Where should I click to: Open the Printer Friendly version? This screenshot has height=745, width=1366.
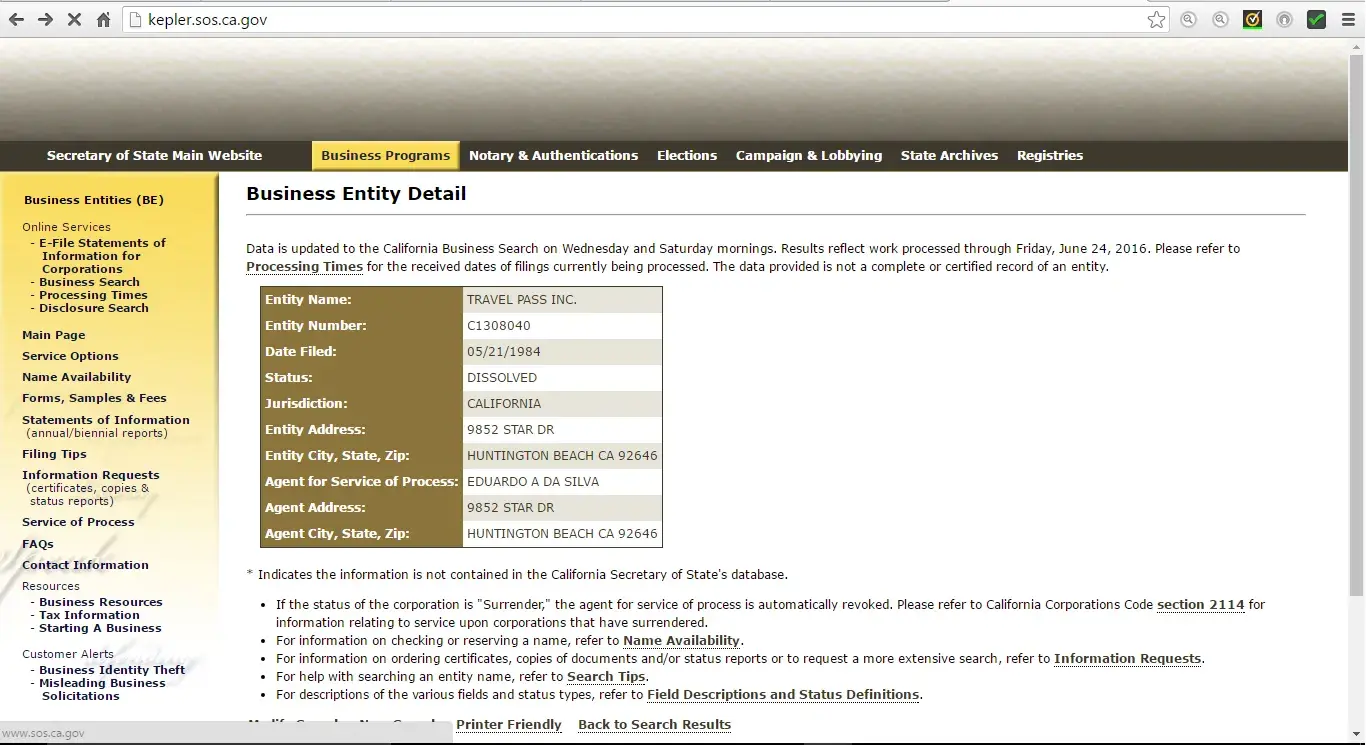tap(508, 725)
